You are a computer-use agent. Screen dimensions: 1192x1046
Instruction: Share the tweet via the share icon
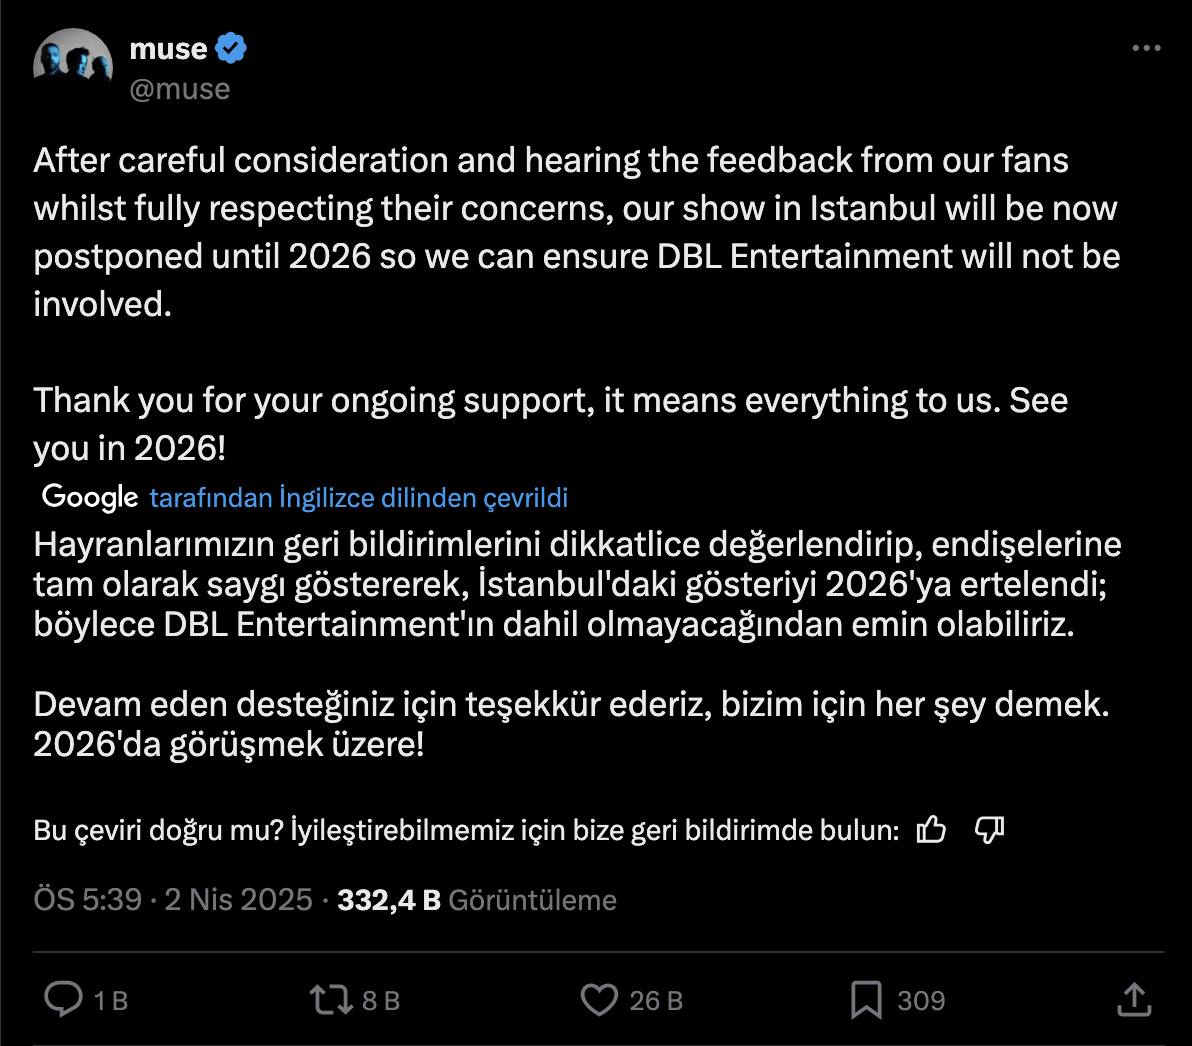[x=1133, y=998]
